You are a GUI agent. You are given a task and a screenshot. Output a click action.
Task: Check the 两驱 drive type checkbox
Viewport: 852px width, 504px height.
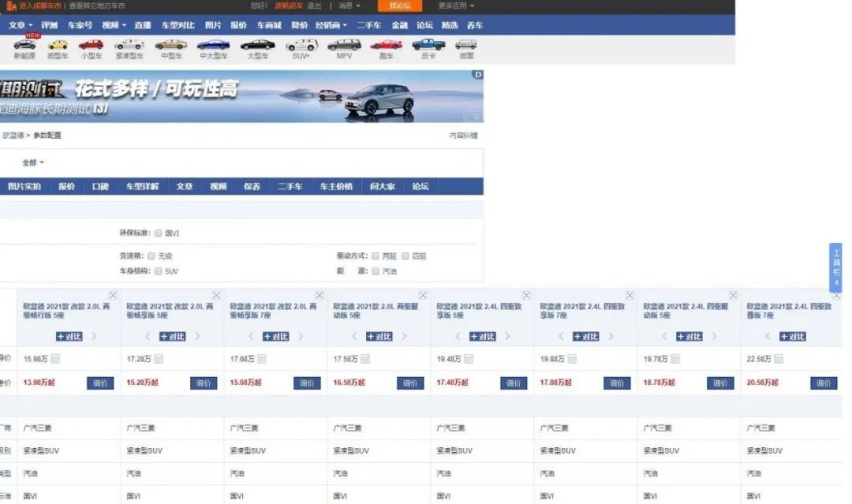tap(375, 256)
